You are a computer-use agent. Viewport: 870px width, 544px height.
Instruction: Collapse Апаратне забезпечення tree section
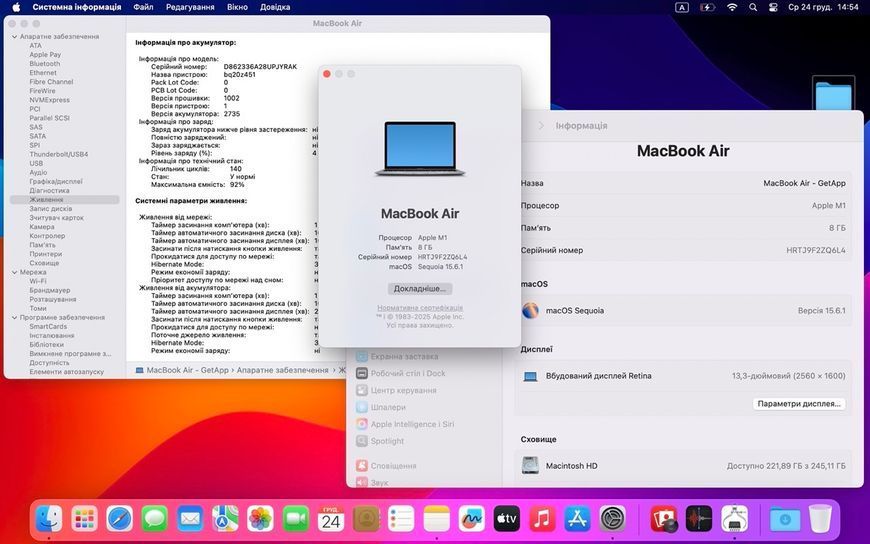tap(14, 37)
